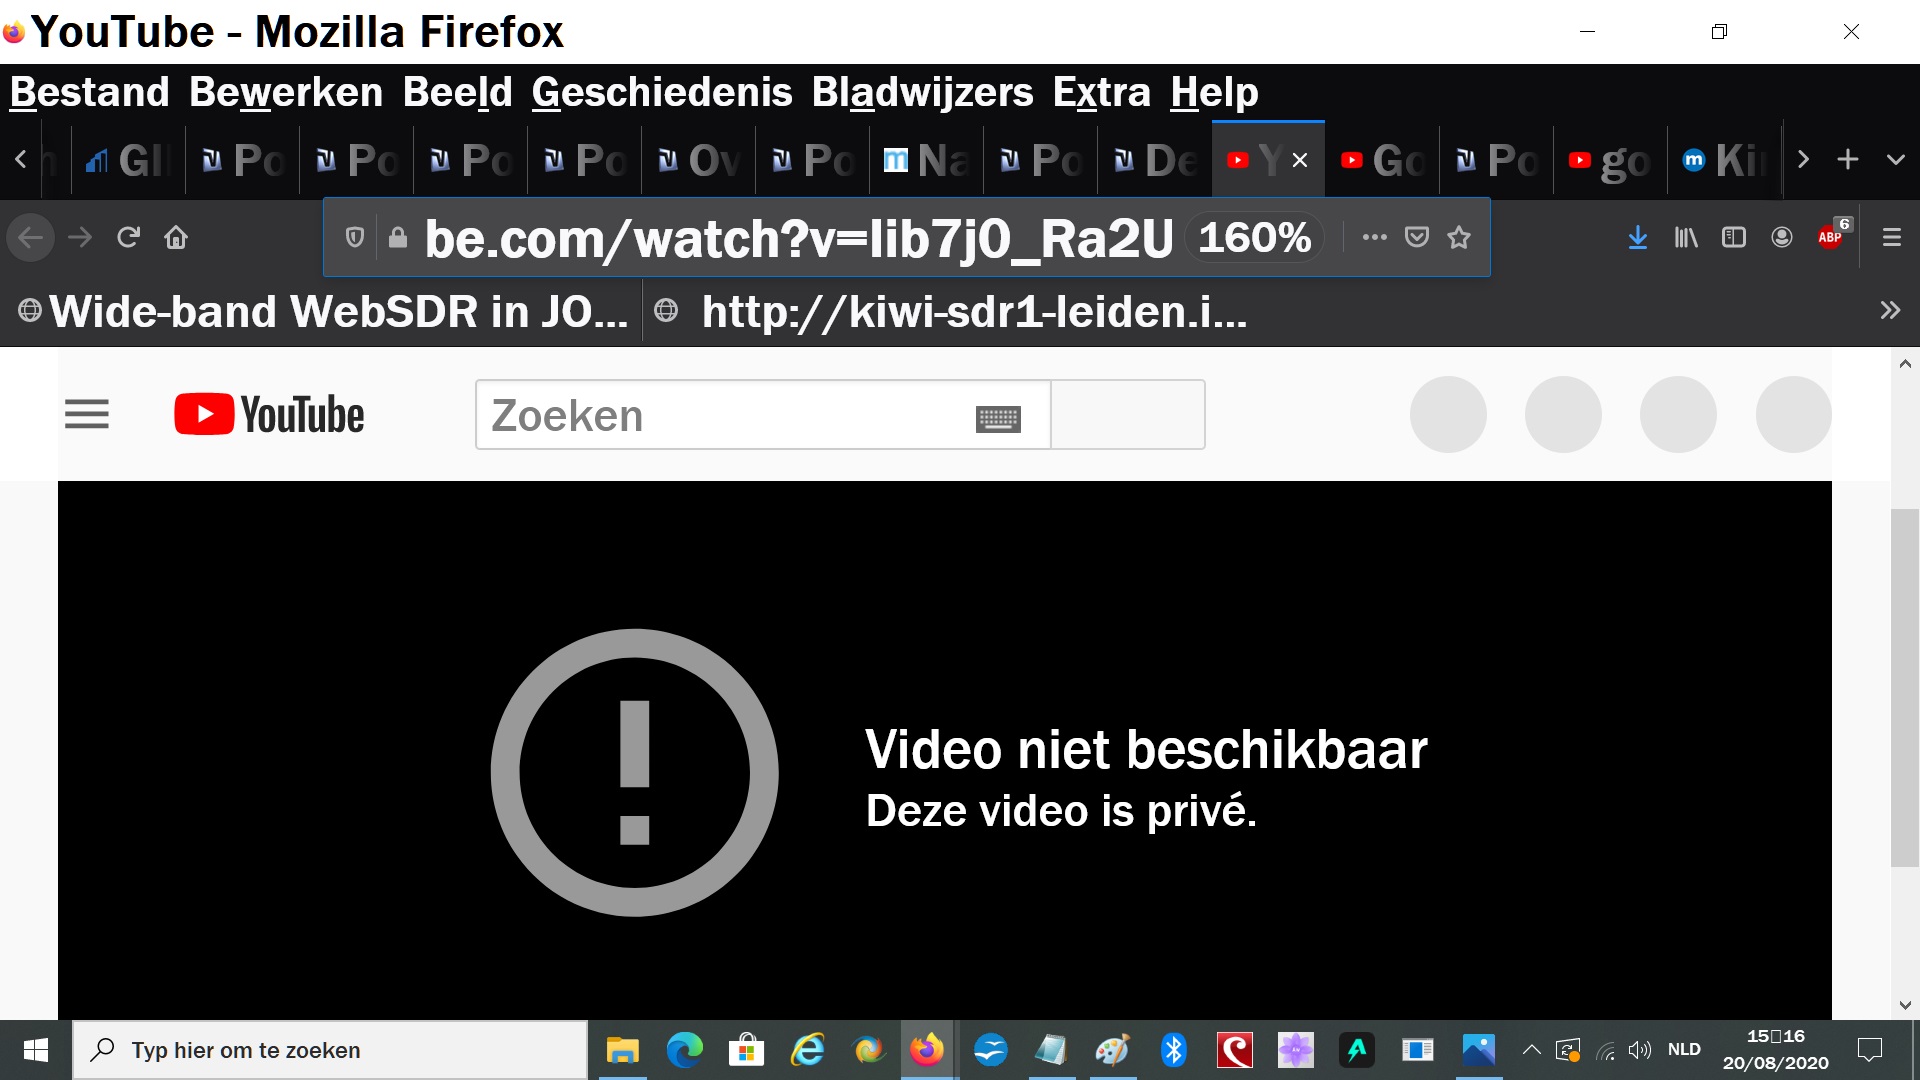
Task: Open Adblock Plus extension icon
Action: (1831, 237)
